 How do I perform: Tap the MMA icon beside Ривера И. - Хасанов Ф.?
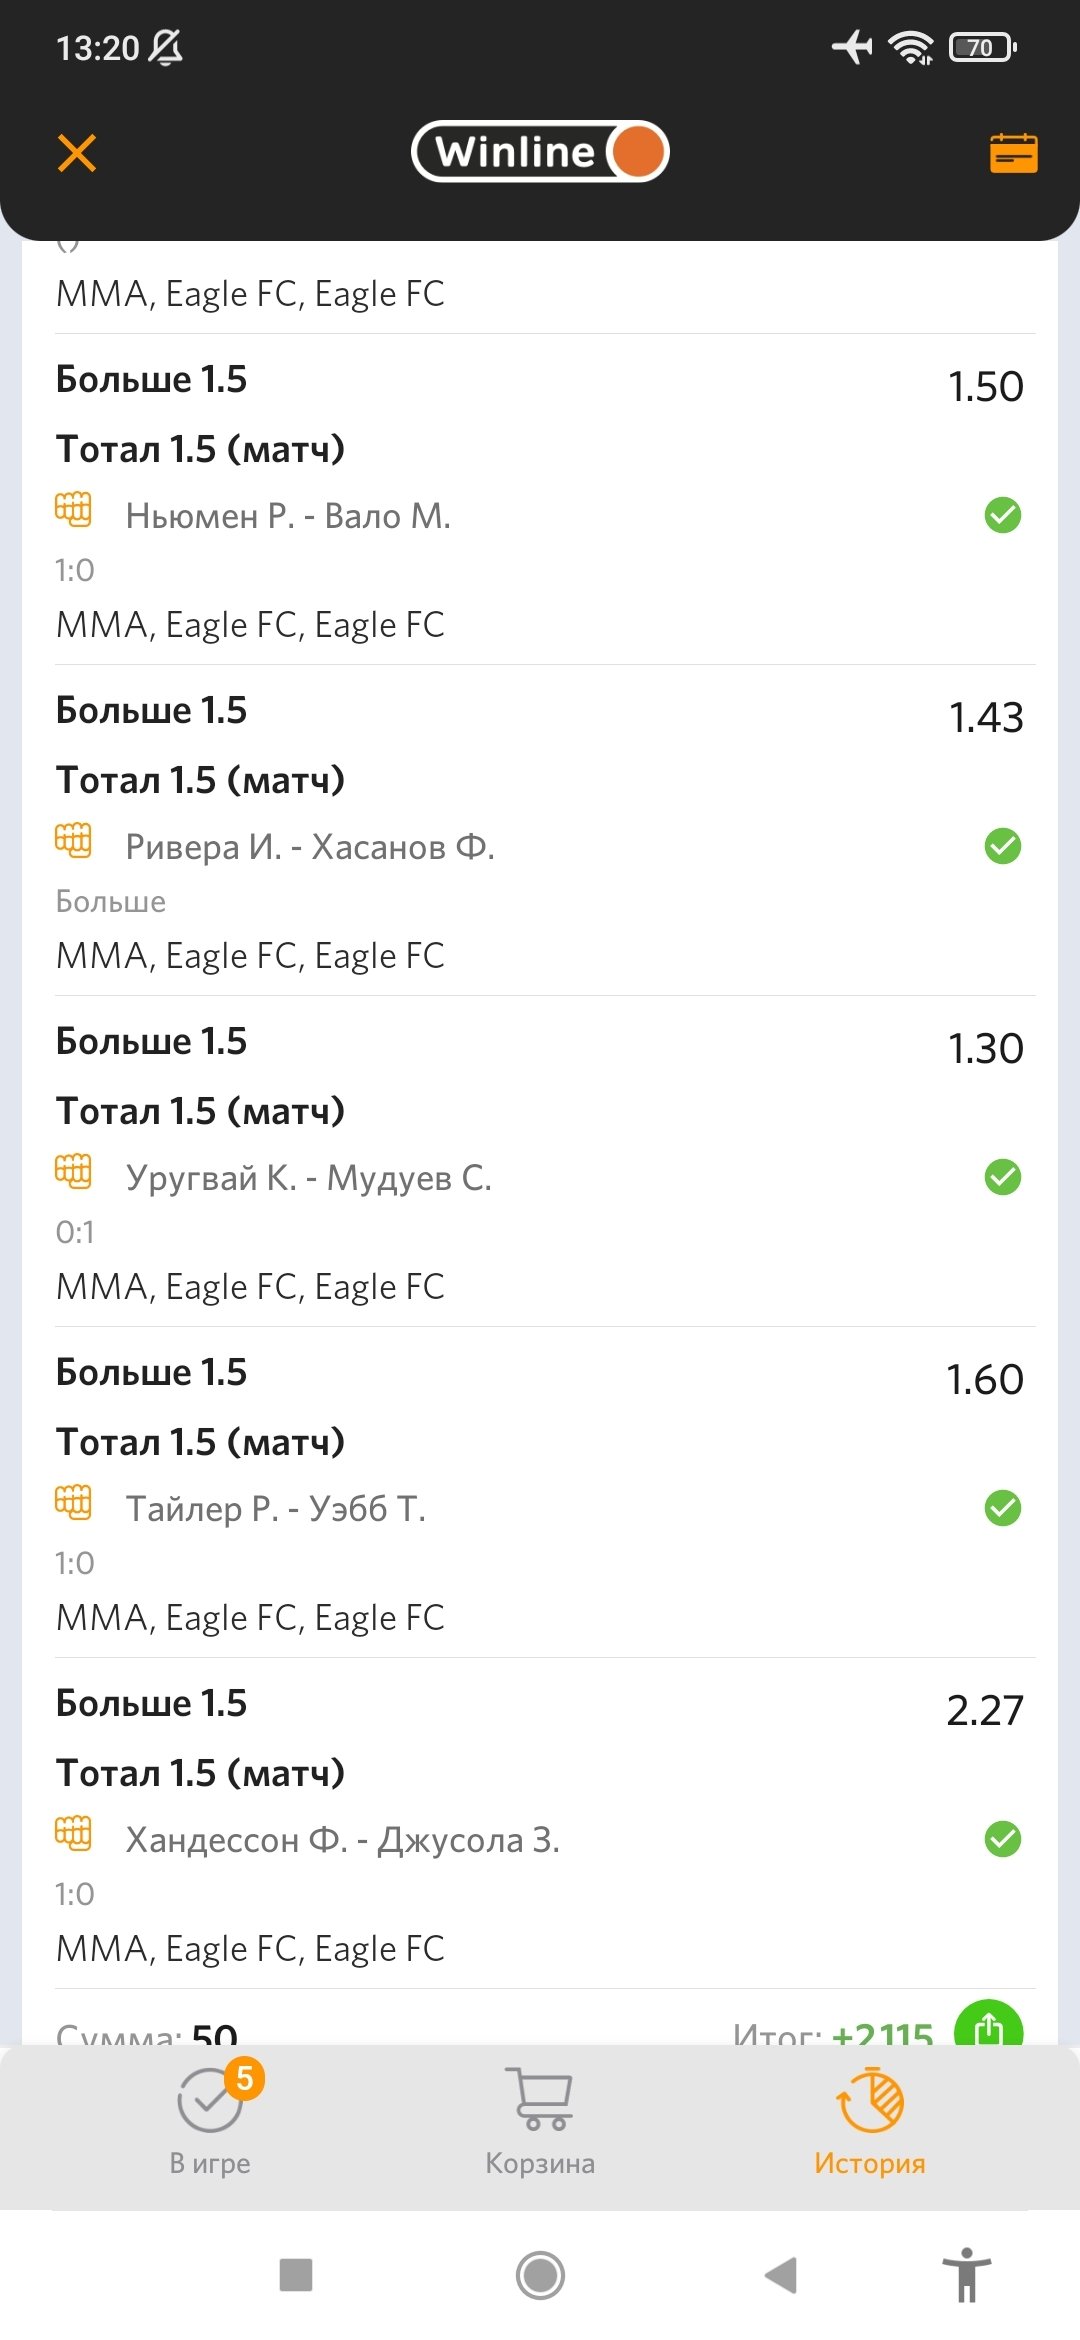(x=73, y=841)
